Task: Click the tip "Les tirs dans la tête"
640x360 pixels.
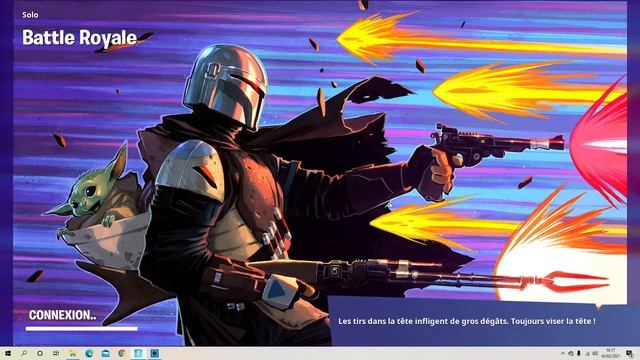Action: 467,321
